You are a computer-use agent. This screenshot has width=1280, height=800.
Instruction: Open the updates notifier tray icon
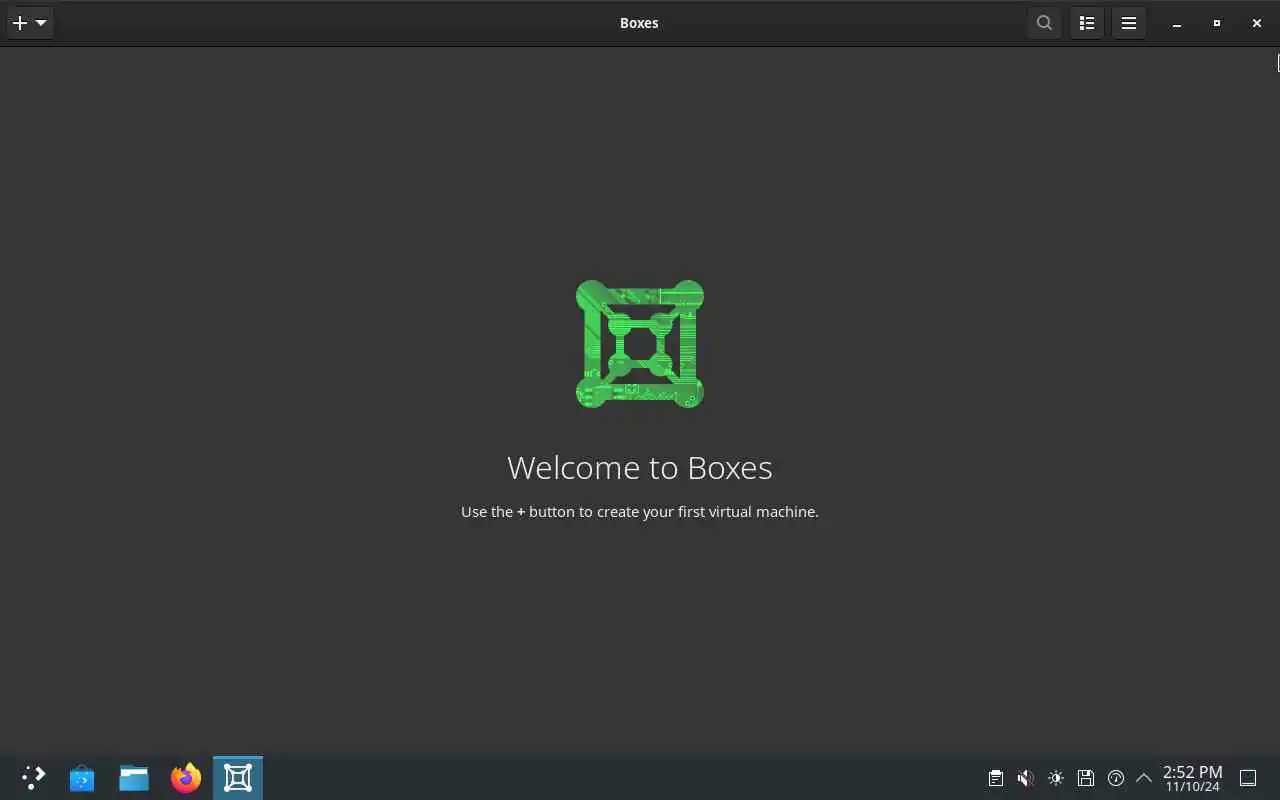click(1116, 778)
